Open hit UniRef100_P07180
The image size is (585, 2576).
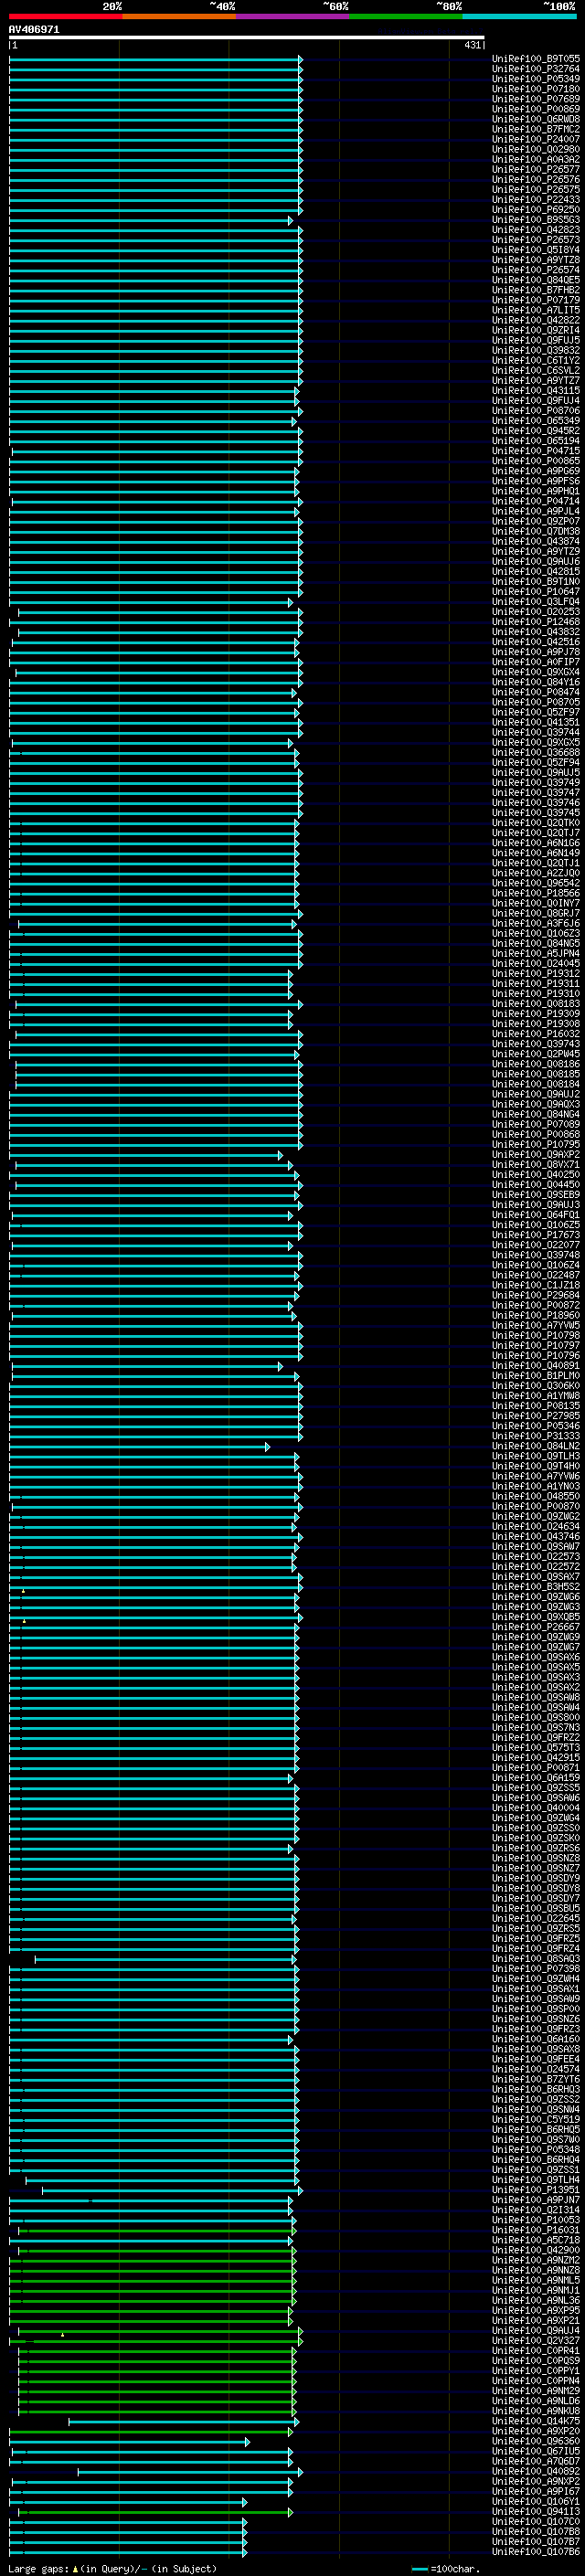point(536,89)
